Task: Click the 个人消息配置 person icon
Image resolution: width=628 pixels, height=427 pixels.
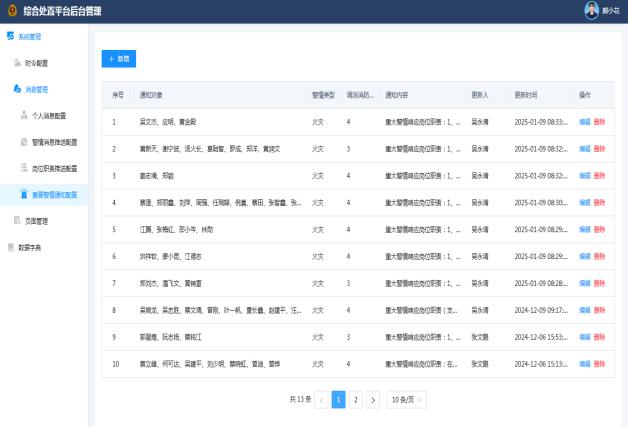Action: tap(24, 115)
